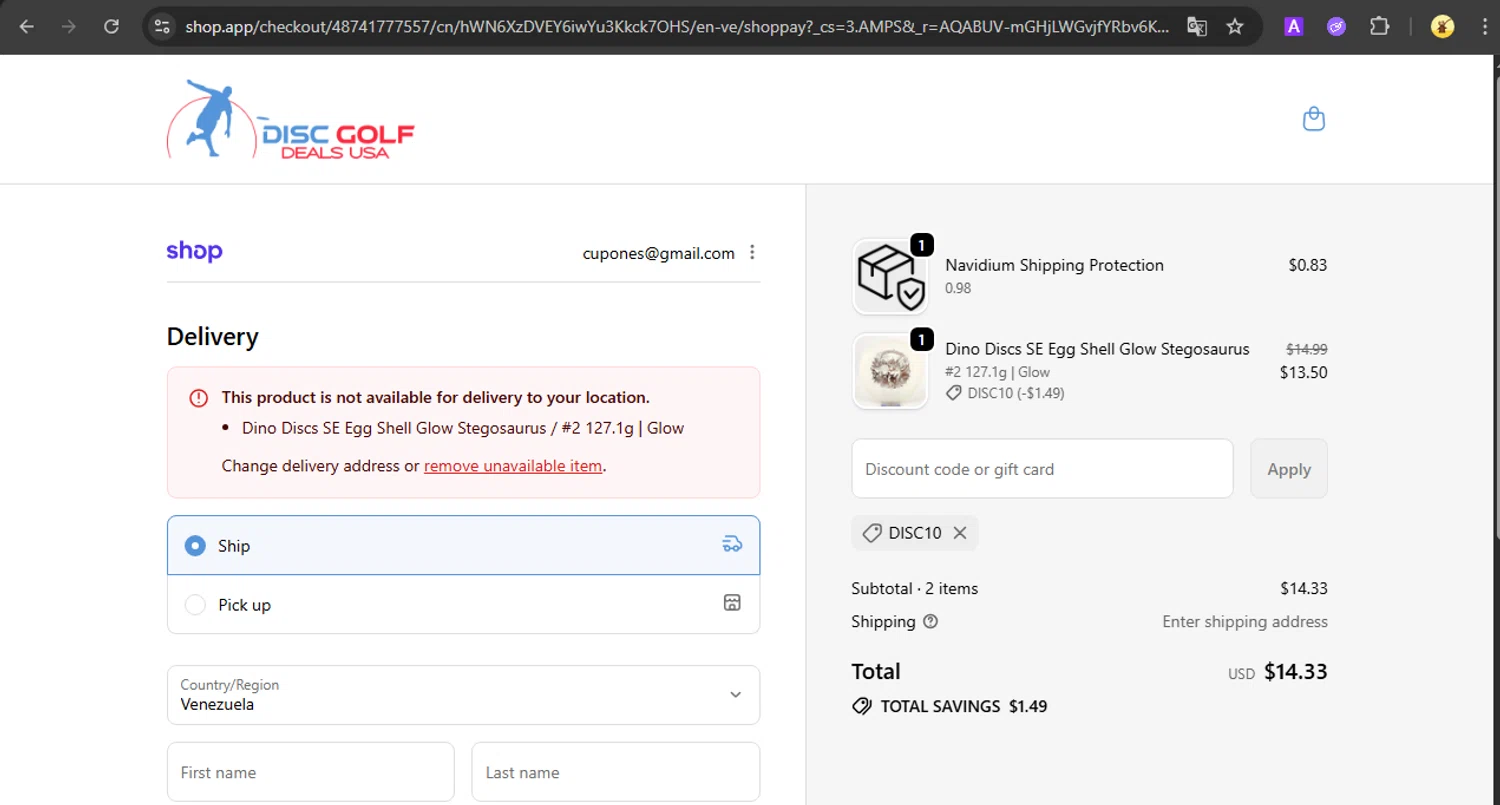
Task: Click the 'Enter shipping address' text
Action: pos(1244,622)
